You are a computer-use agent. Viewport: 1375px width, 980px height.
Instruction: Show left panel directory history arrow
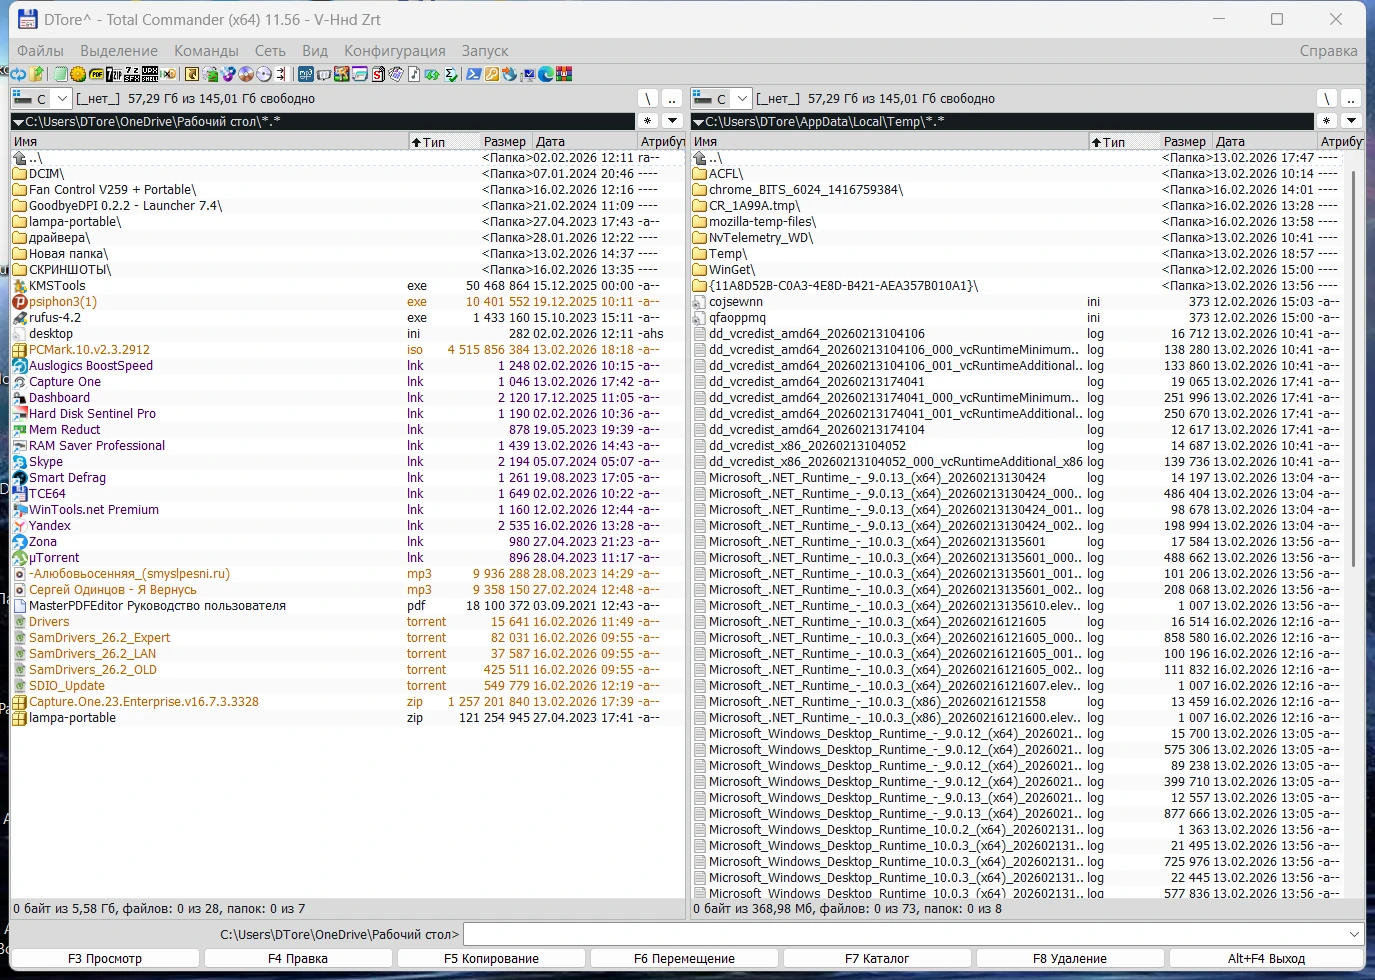click(672, 121)
